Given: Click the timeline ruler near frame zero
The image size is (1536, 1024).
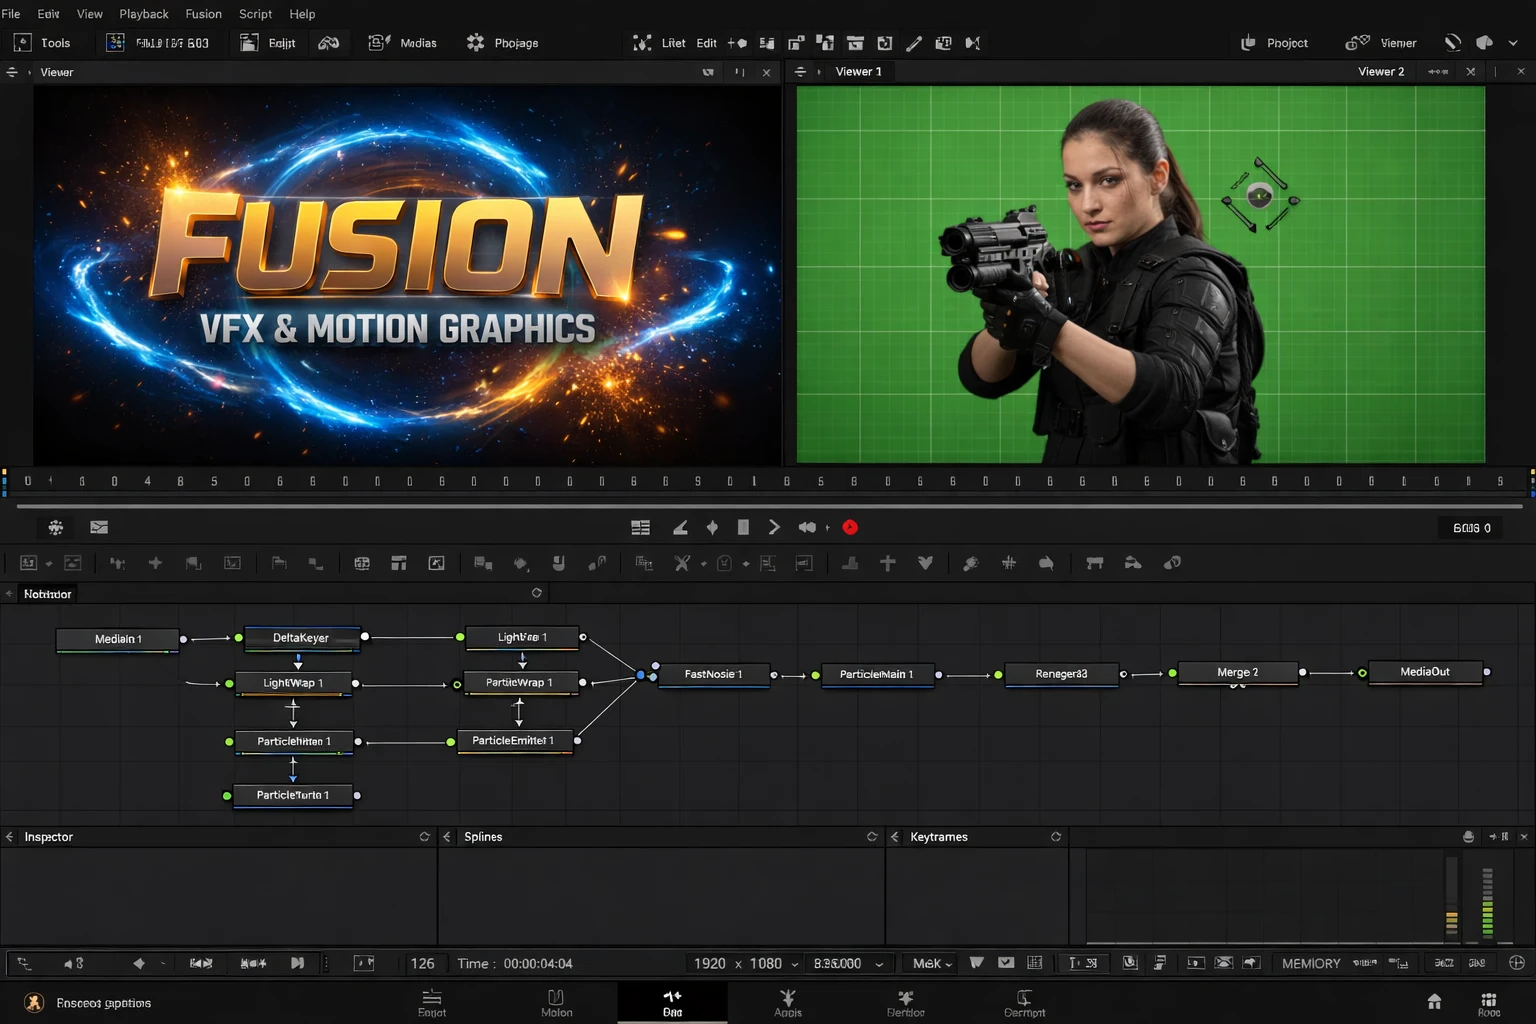Looking at the screenshot, I should pyautogui.click(x=28, y=480).
